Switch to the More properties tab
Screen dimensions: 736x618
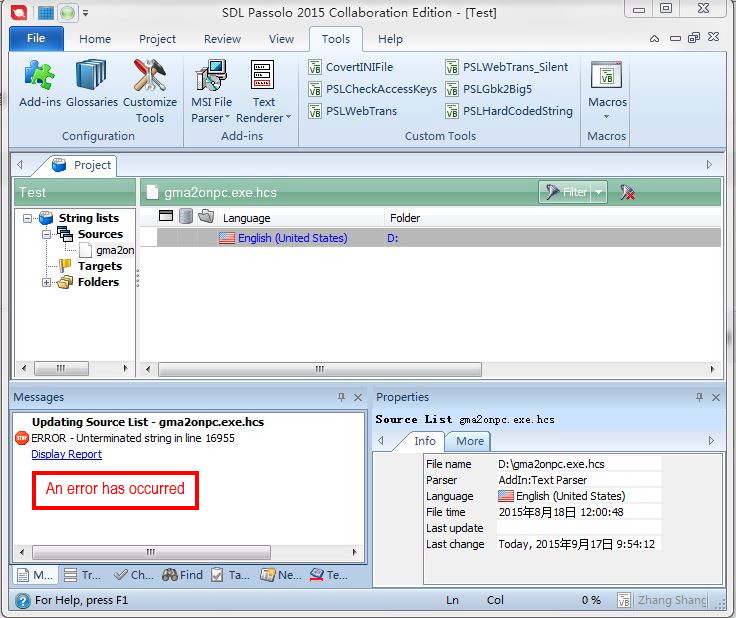pos(469,441)
